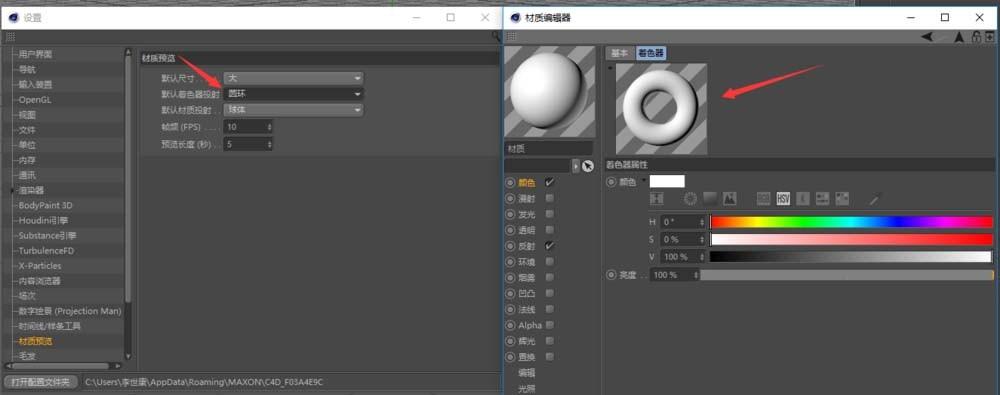Click the 打开配置文件夹 button

pos(40,382)
